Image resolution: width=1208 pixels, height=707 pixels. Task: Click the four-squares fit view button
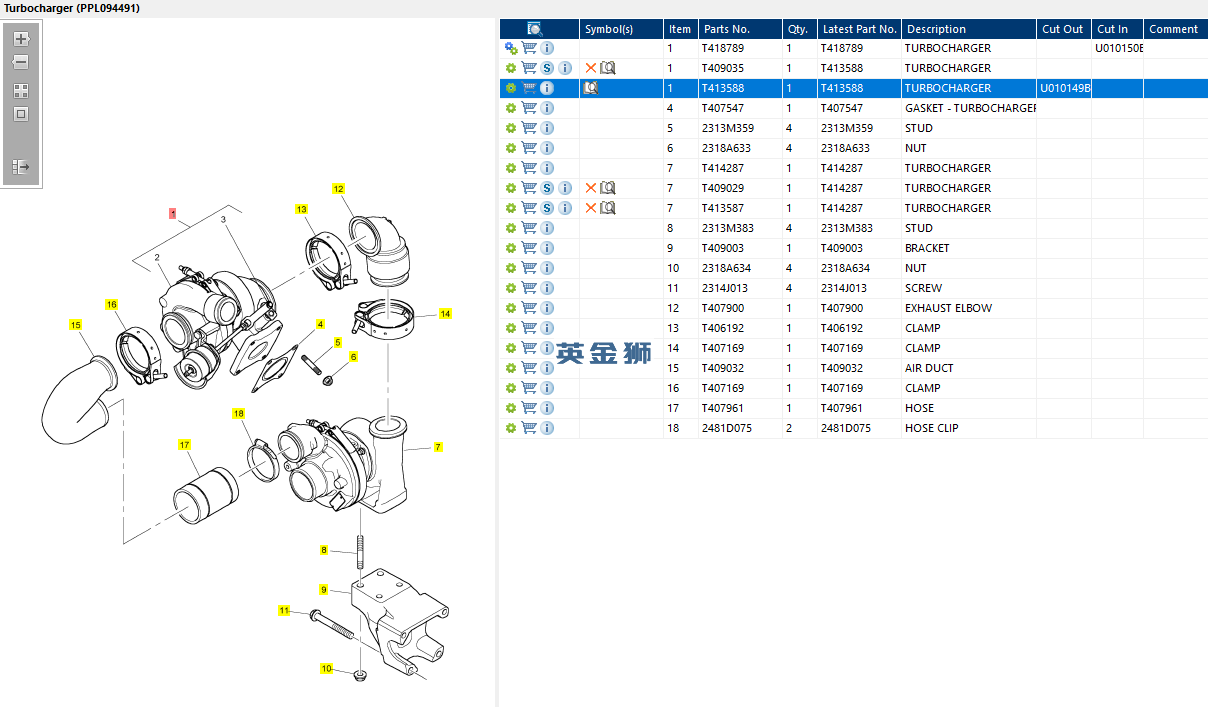click(21, 90)
